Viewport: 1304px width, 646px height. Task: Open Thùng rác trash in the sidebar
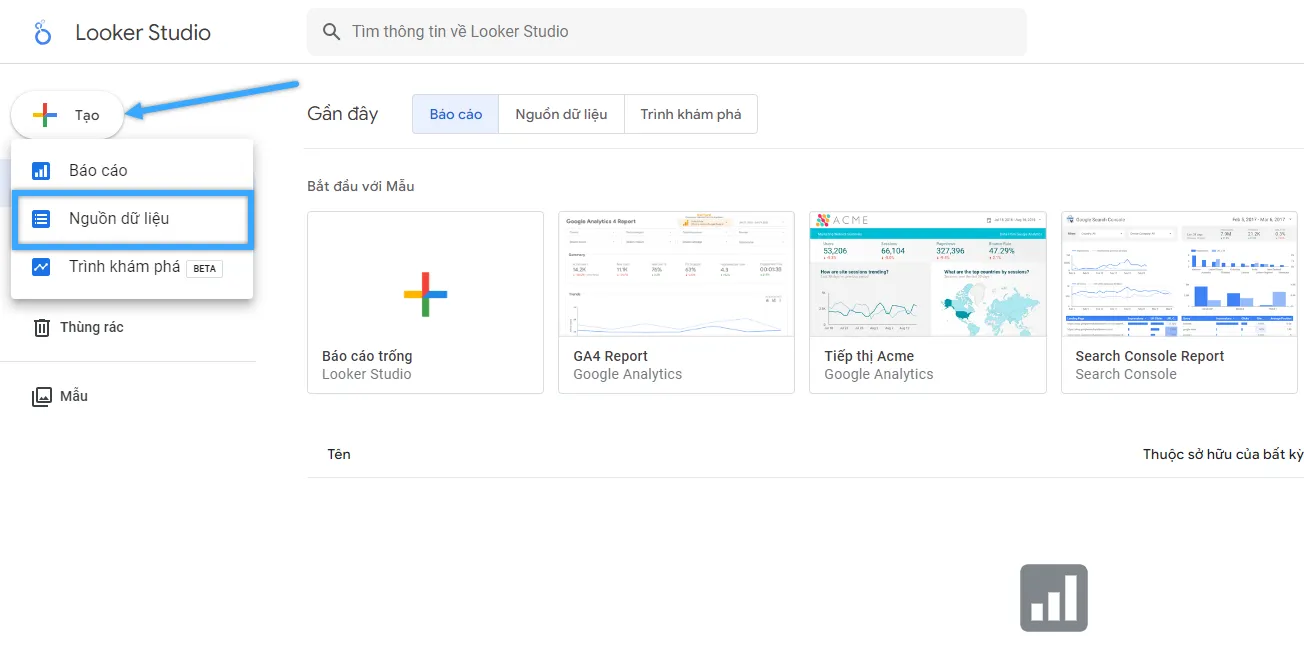pos(78,327)
